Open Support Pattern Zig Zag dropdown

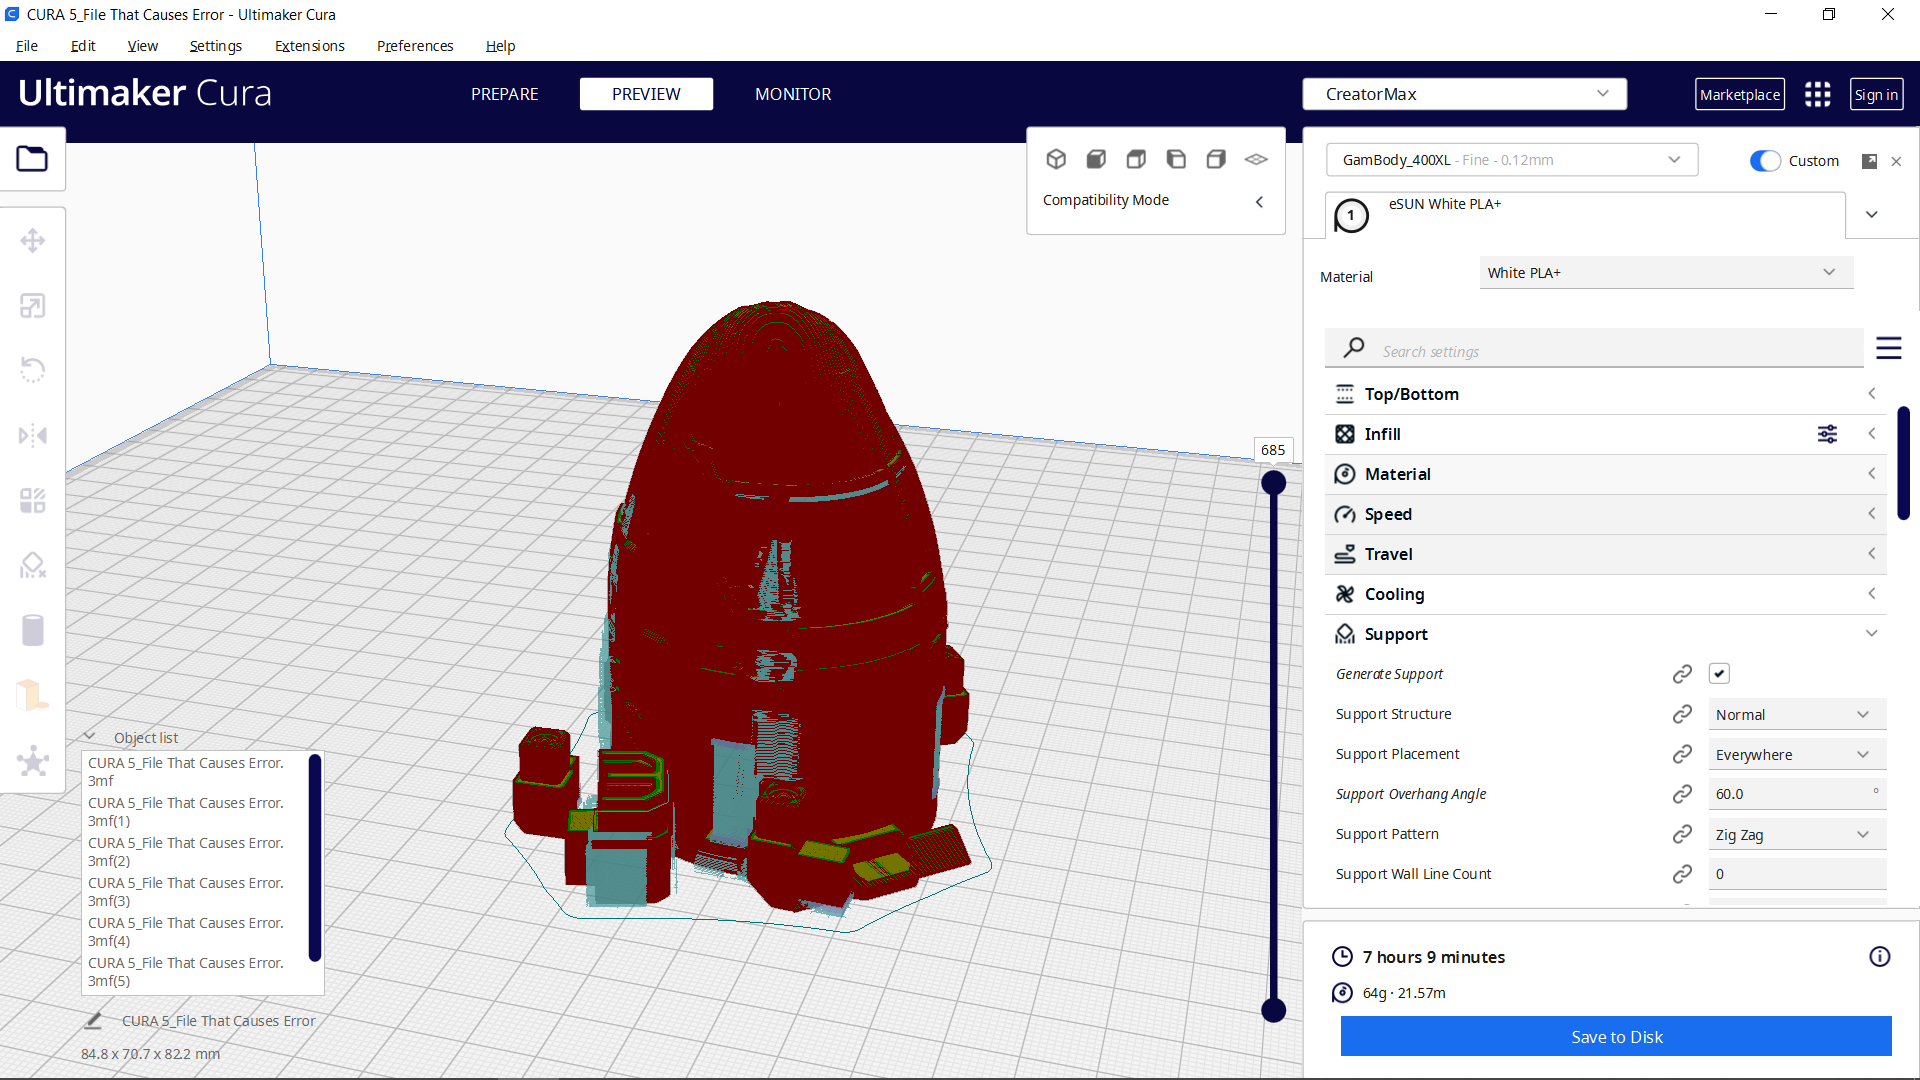click(1797, 834)
